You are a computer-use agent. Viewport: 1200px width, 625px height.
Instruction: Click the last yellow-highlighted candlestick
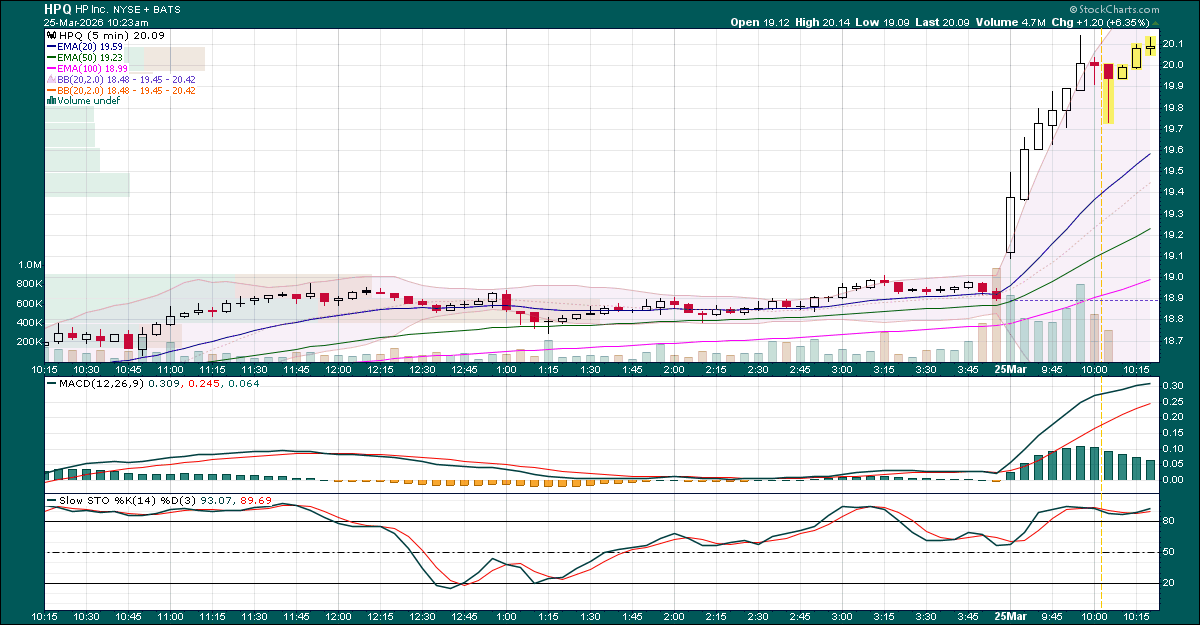(x=1150, y=45)
